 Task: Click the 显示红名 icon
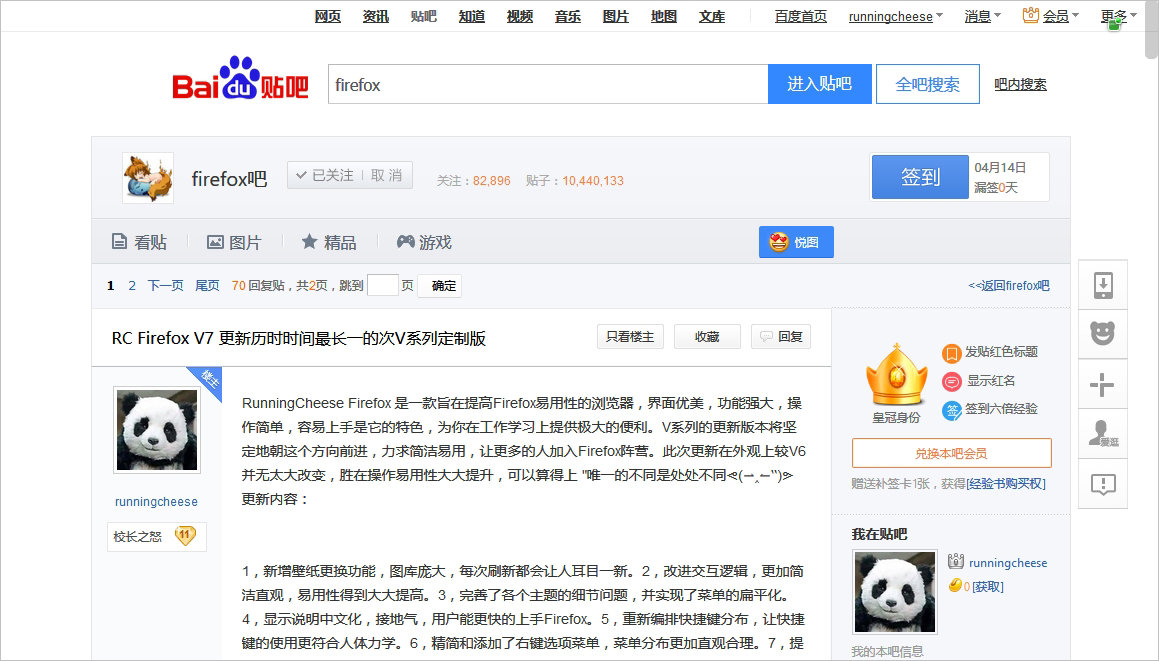(951, 382)
